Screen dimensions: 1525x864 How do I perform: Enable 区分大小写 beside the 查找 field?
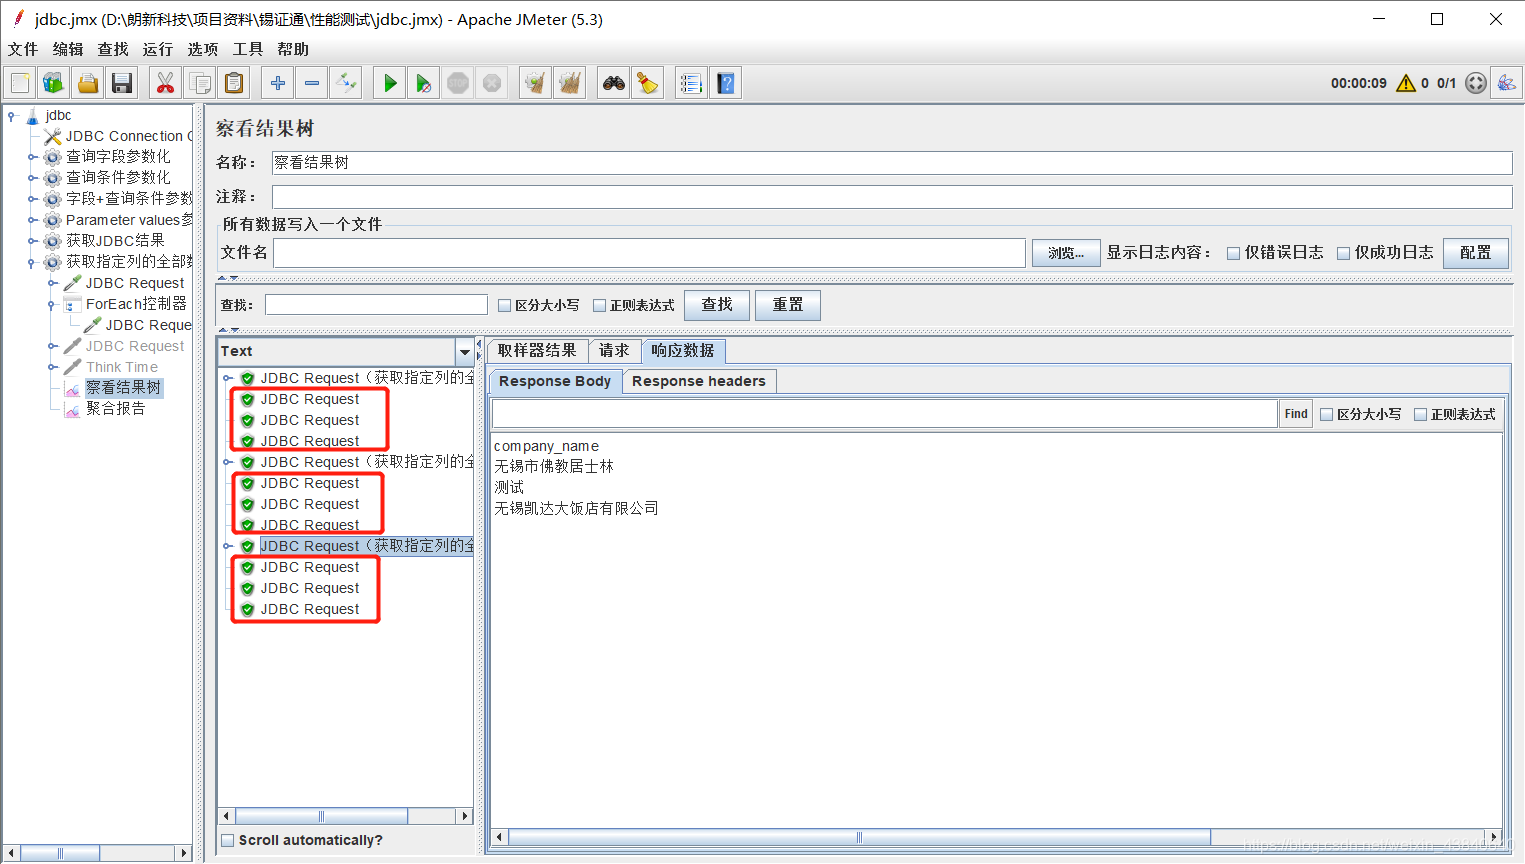pyautogui.click(x=504, y=305)
